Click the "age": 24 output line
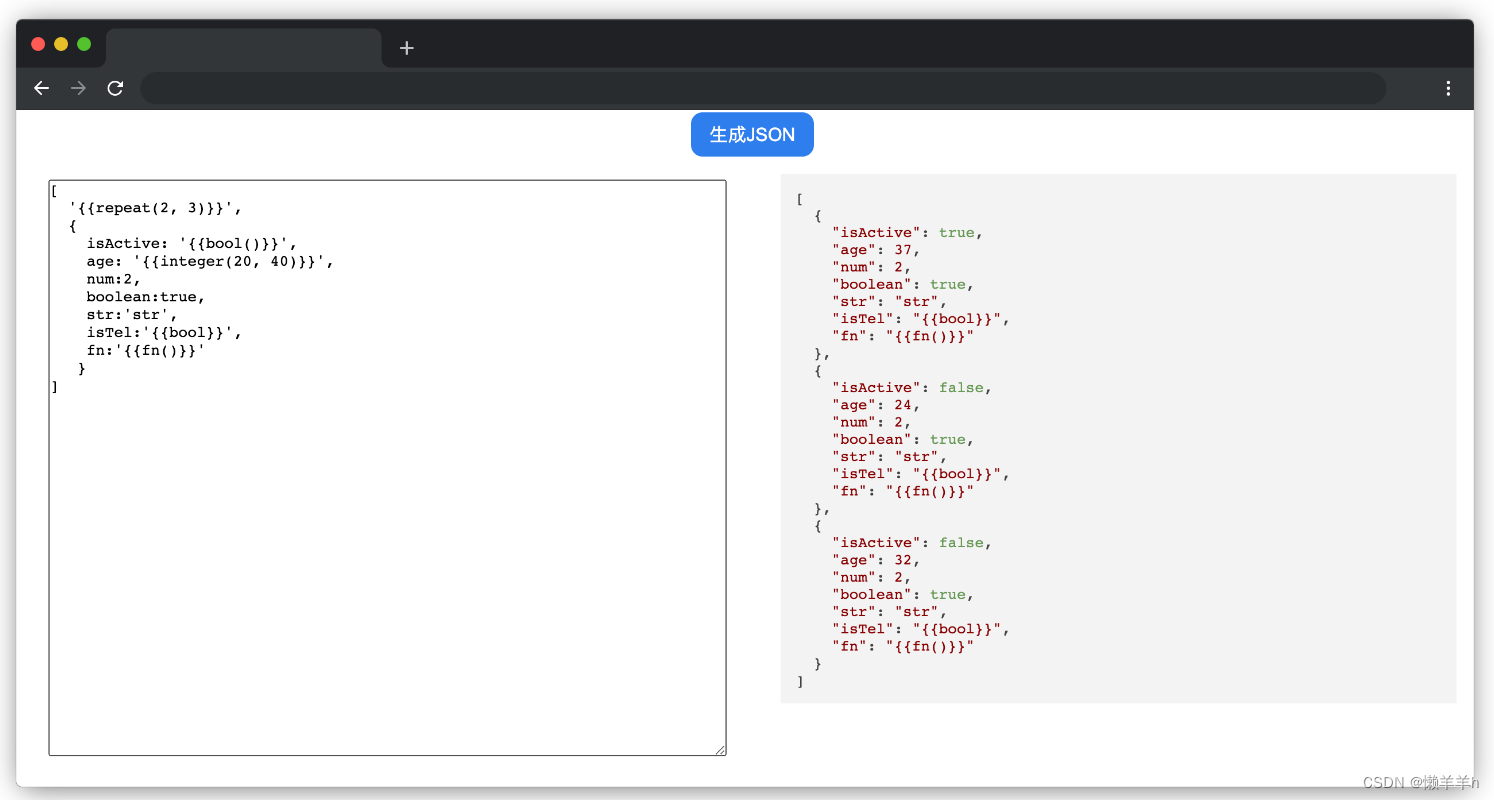The height and width of the screenshot is (800, 1494). [876, 405]
